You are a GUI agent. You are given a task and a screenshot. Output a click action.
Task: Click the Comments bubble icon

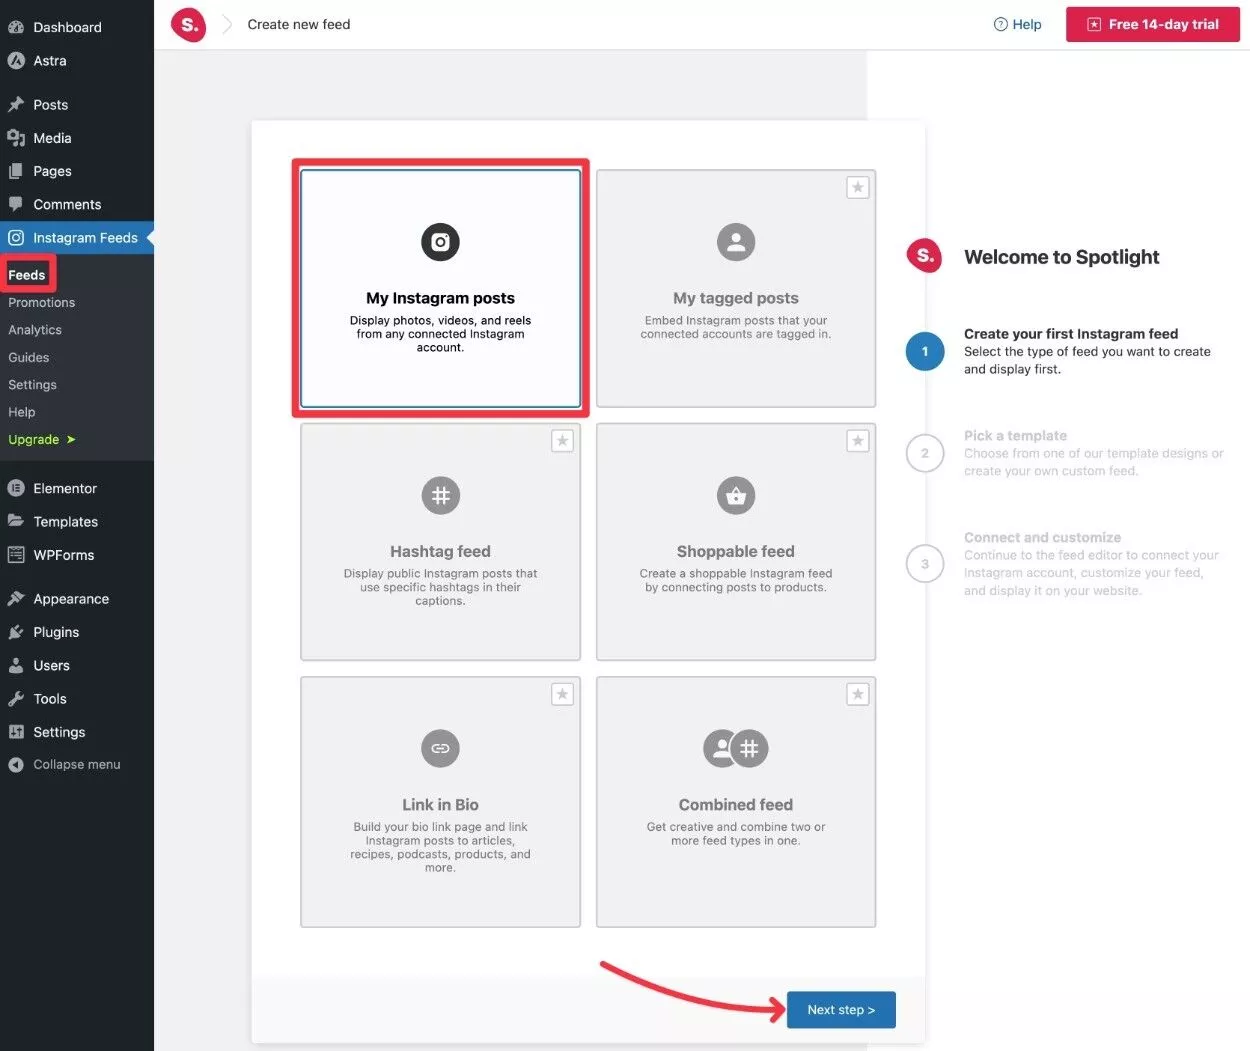tap(16, 204)
